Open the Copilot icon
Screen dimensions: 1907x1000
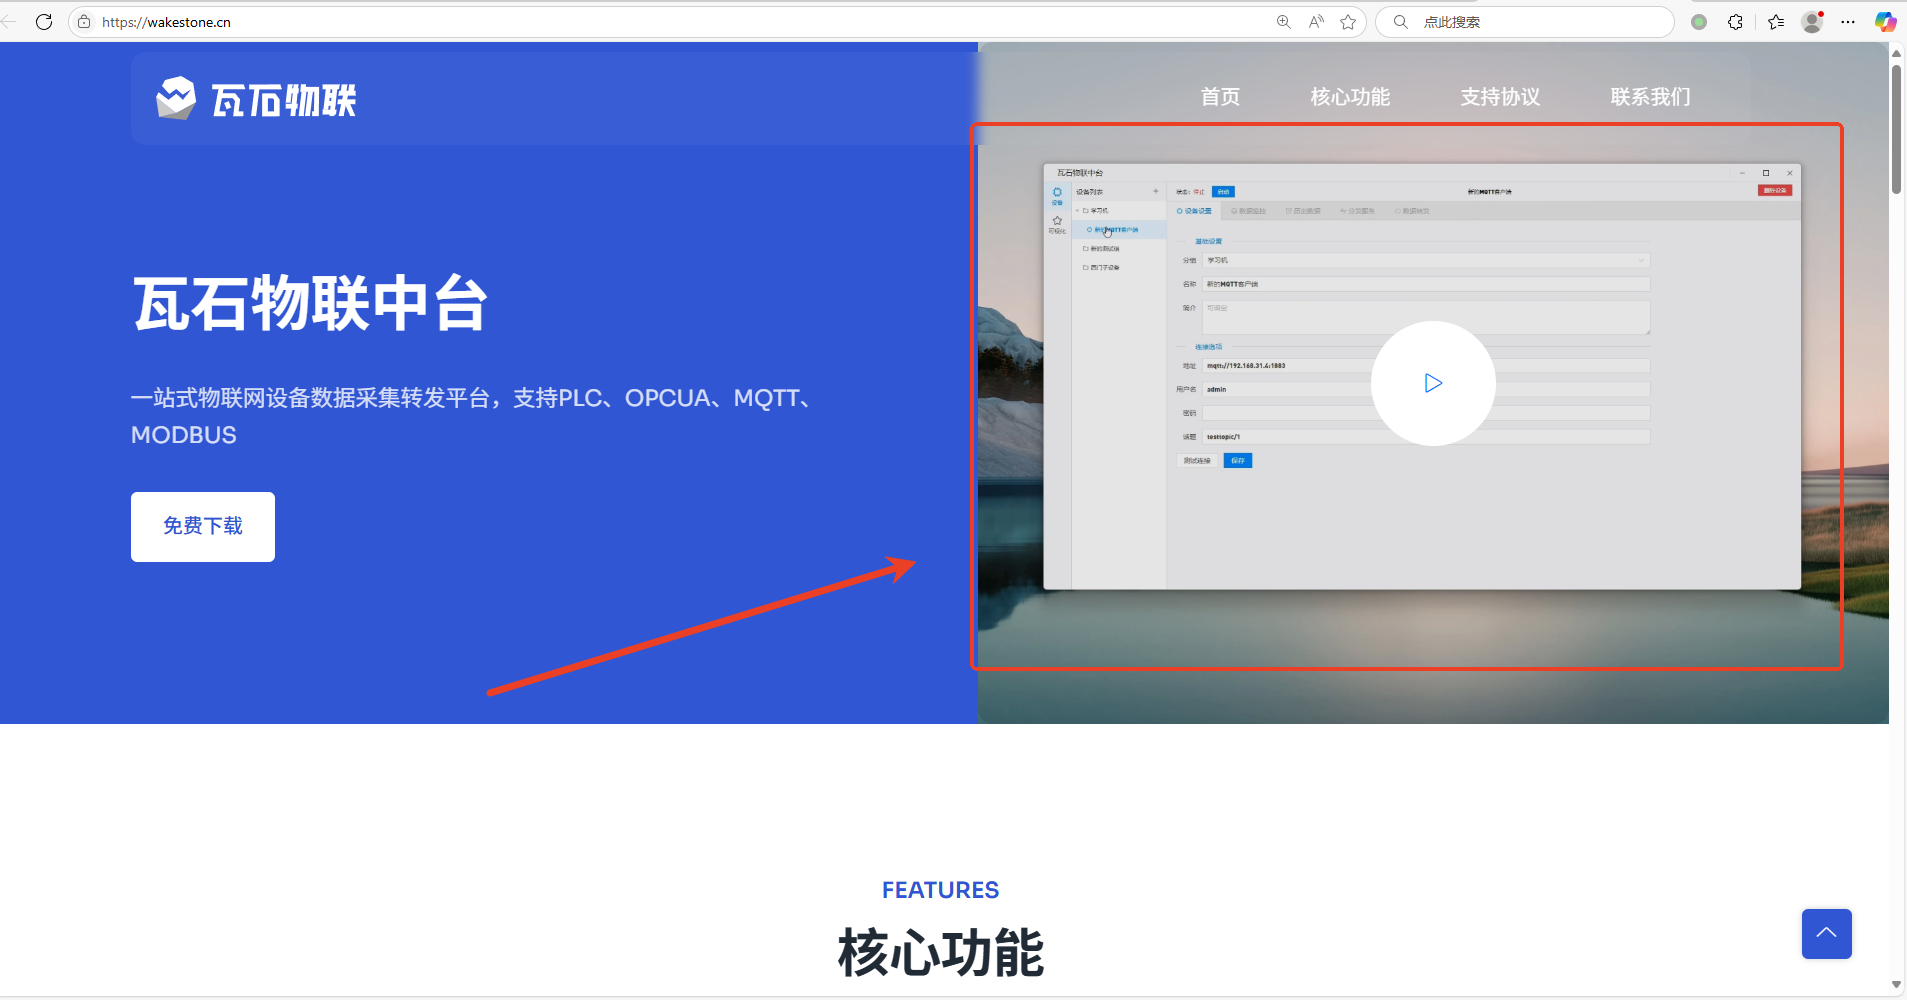point(1885,22)
